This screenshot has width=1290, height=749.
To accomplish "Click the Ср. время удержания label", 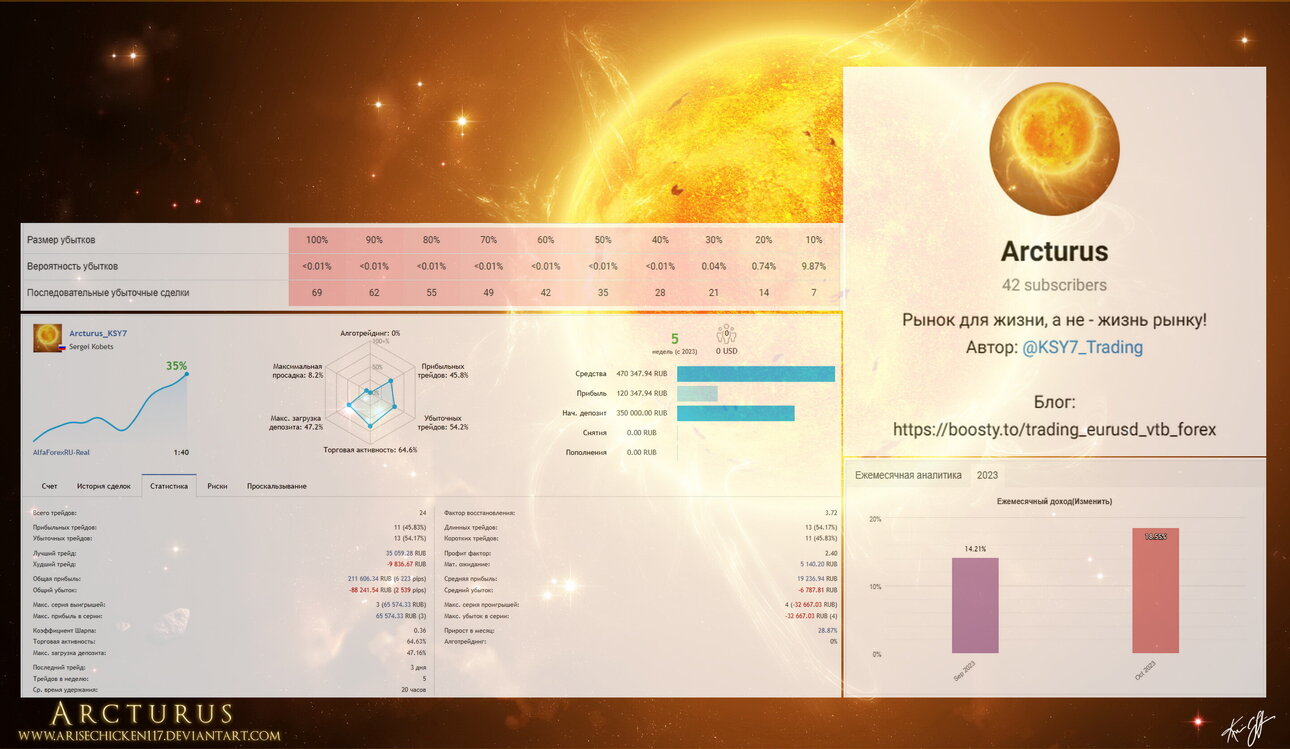I will (65, 690).
